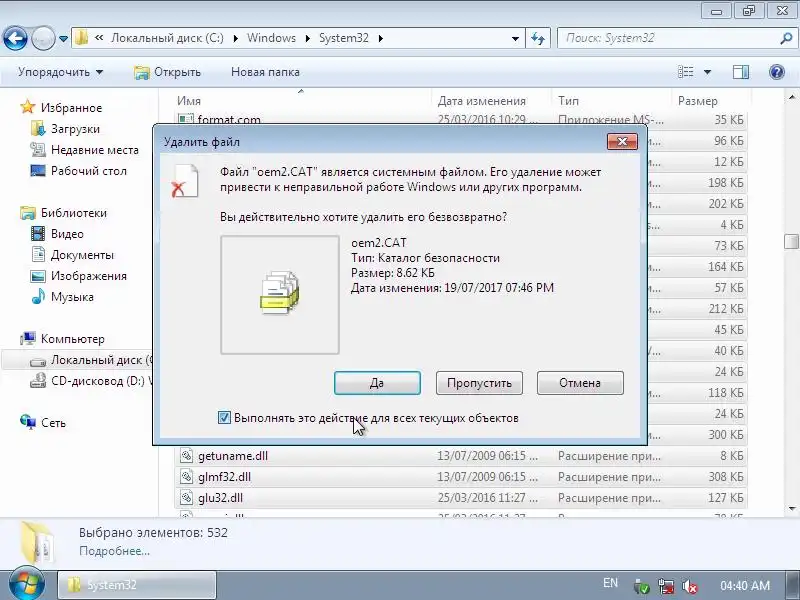Open Рабочий стол in sidebar
This screenshot has height=600, width=800.
89,171
